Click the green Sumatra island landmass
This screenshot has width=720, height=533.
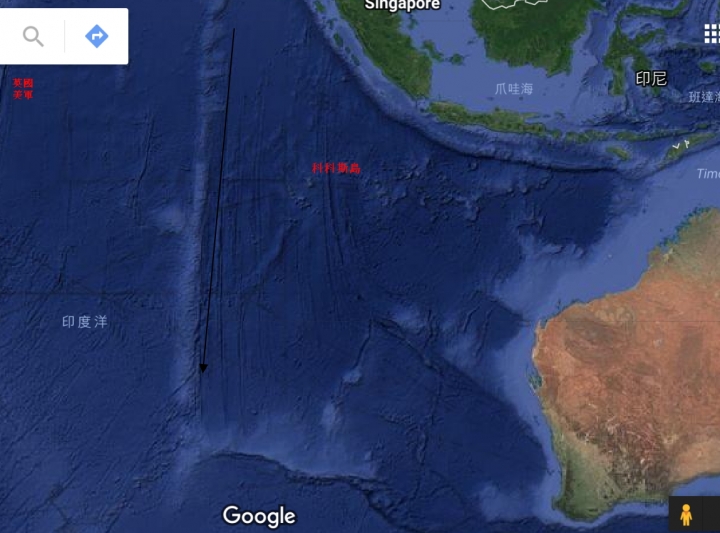[390, 48]
